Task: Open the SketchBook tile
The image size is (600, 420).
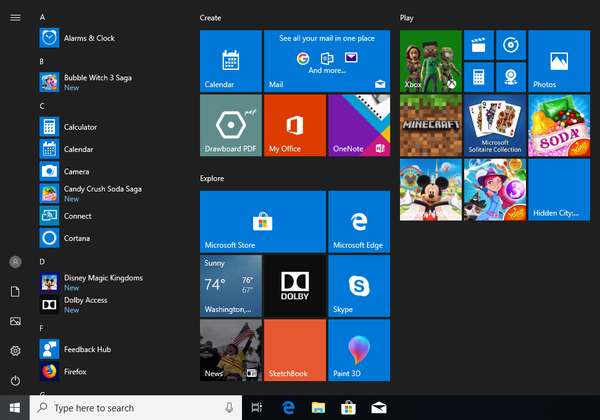Action: (295, 350)
